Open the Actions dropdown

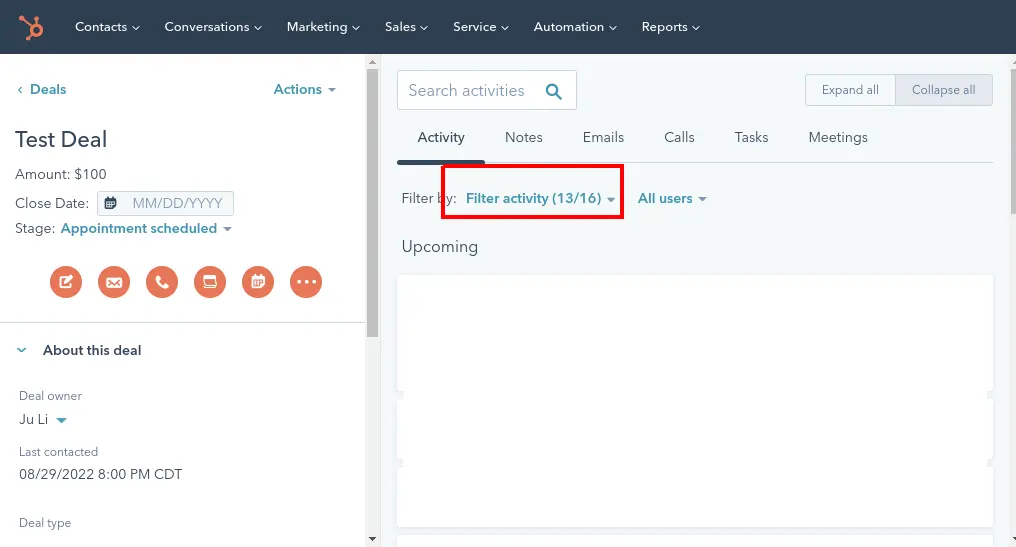tap(305, 89)
